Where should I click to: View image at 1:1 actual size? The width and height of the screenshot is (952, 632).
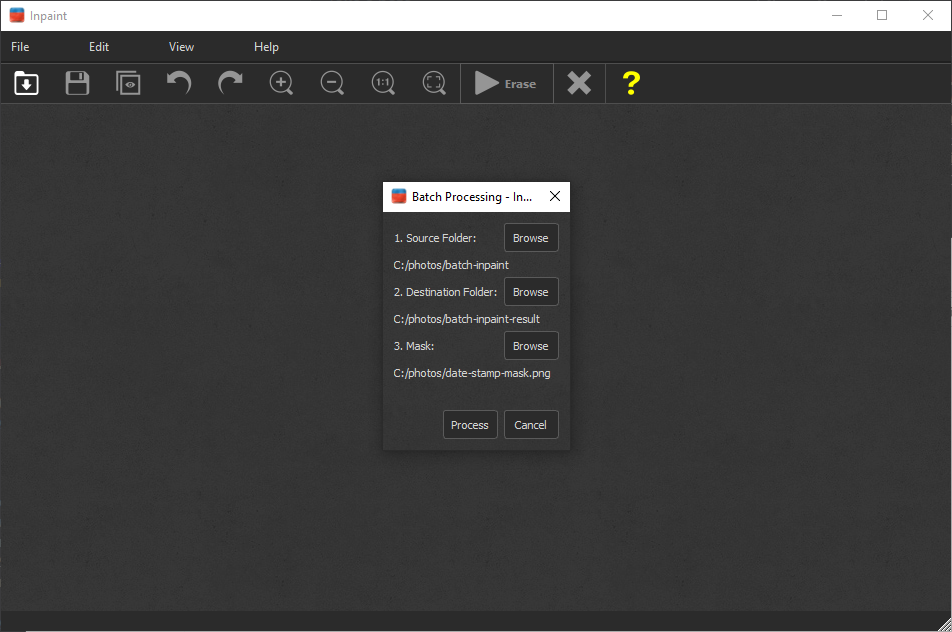point(383,83)
